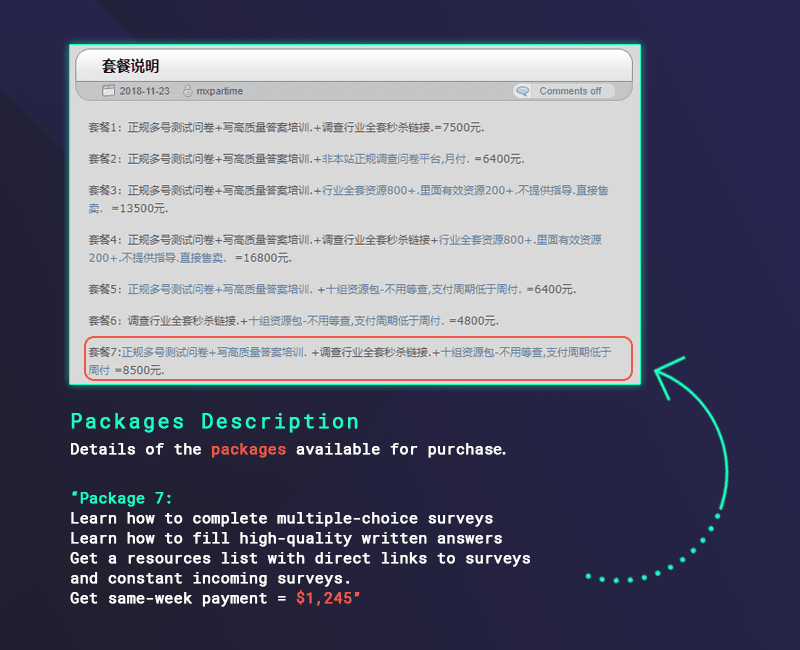Image resolution: width=800 pixels, height=650 pixels.
Task: Click the calendar icon beside the post date
Action: [x=108, y=91]
